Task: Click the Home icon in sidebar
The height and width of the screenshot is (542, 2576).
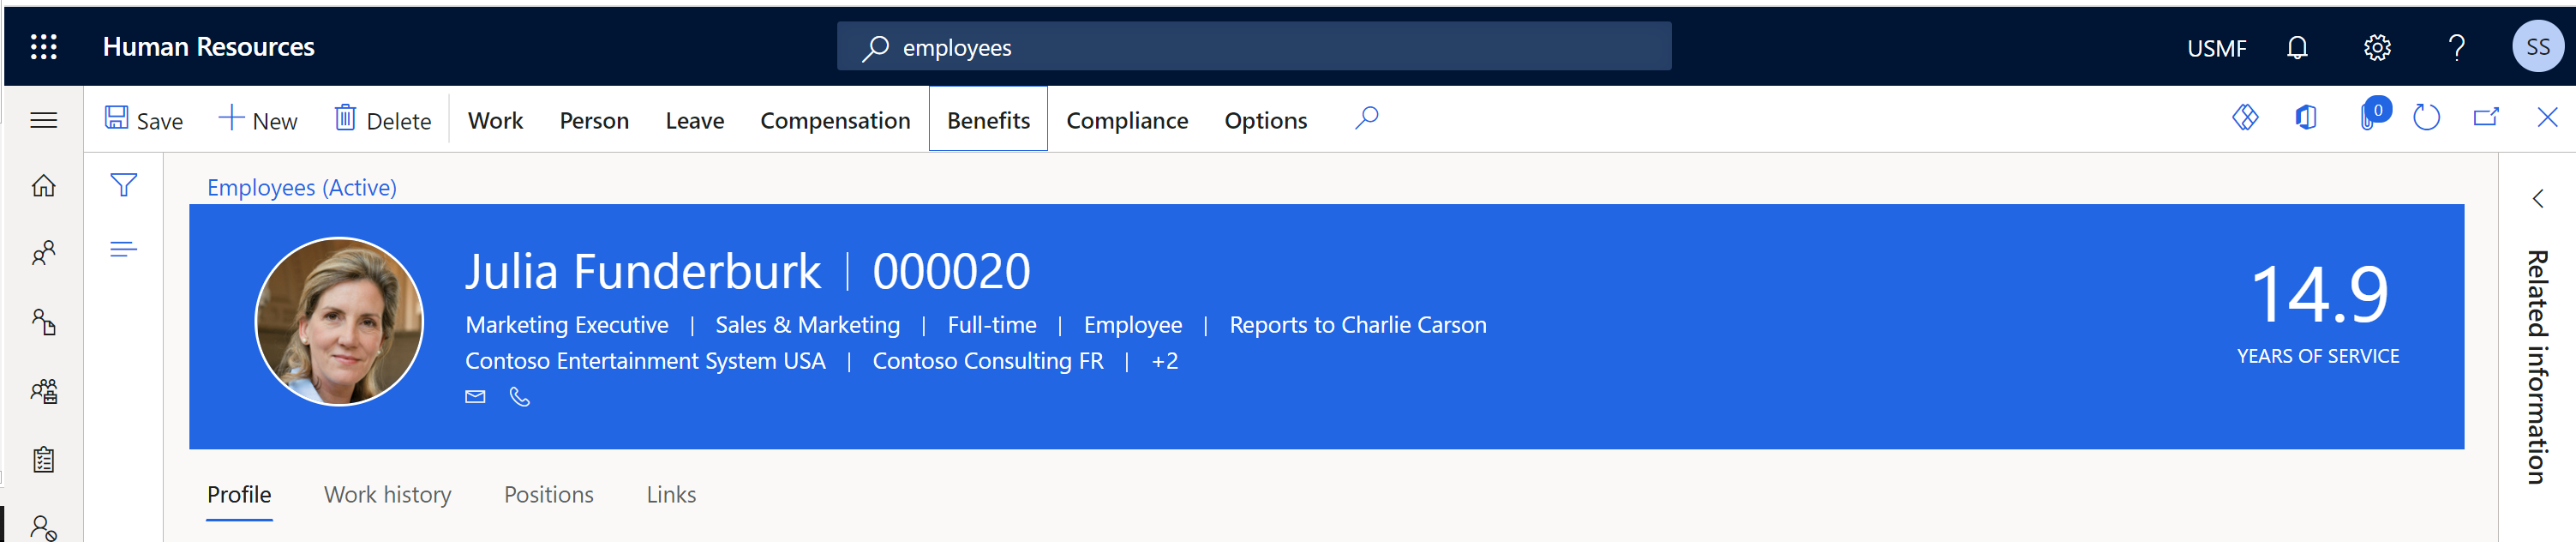Action: tap(43, 186)
